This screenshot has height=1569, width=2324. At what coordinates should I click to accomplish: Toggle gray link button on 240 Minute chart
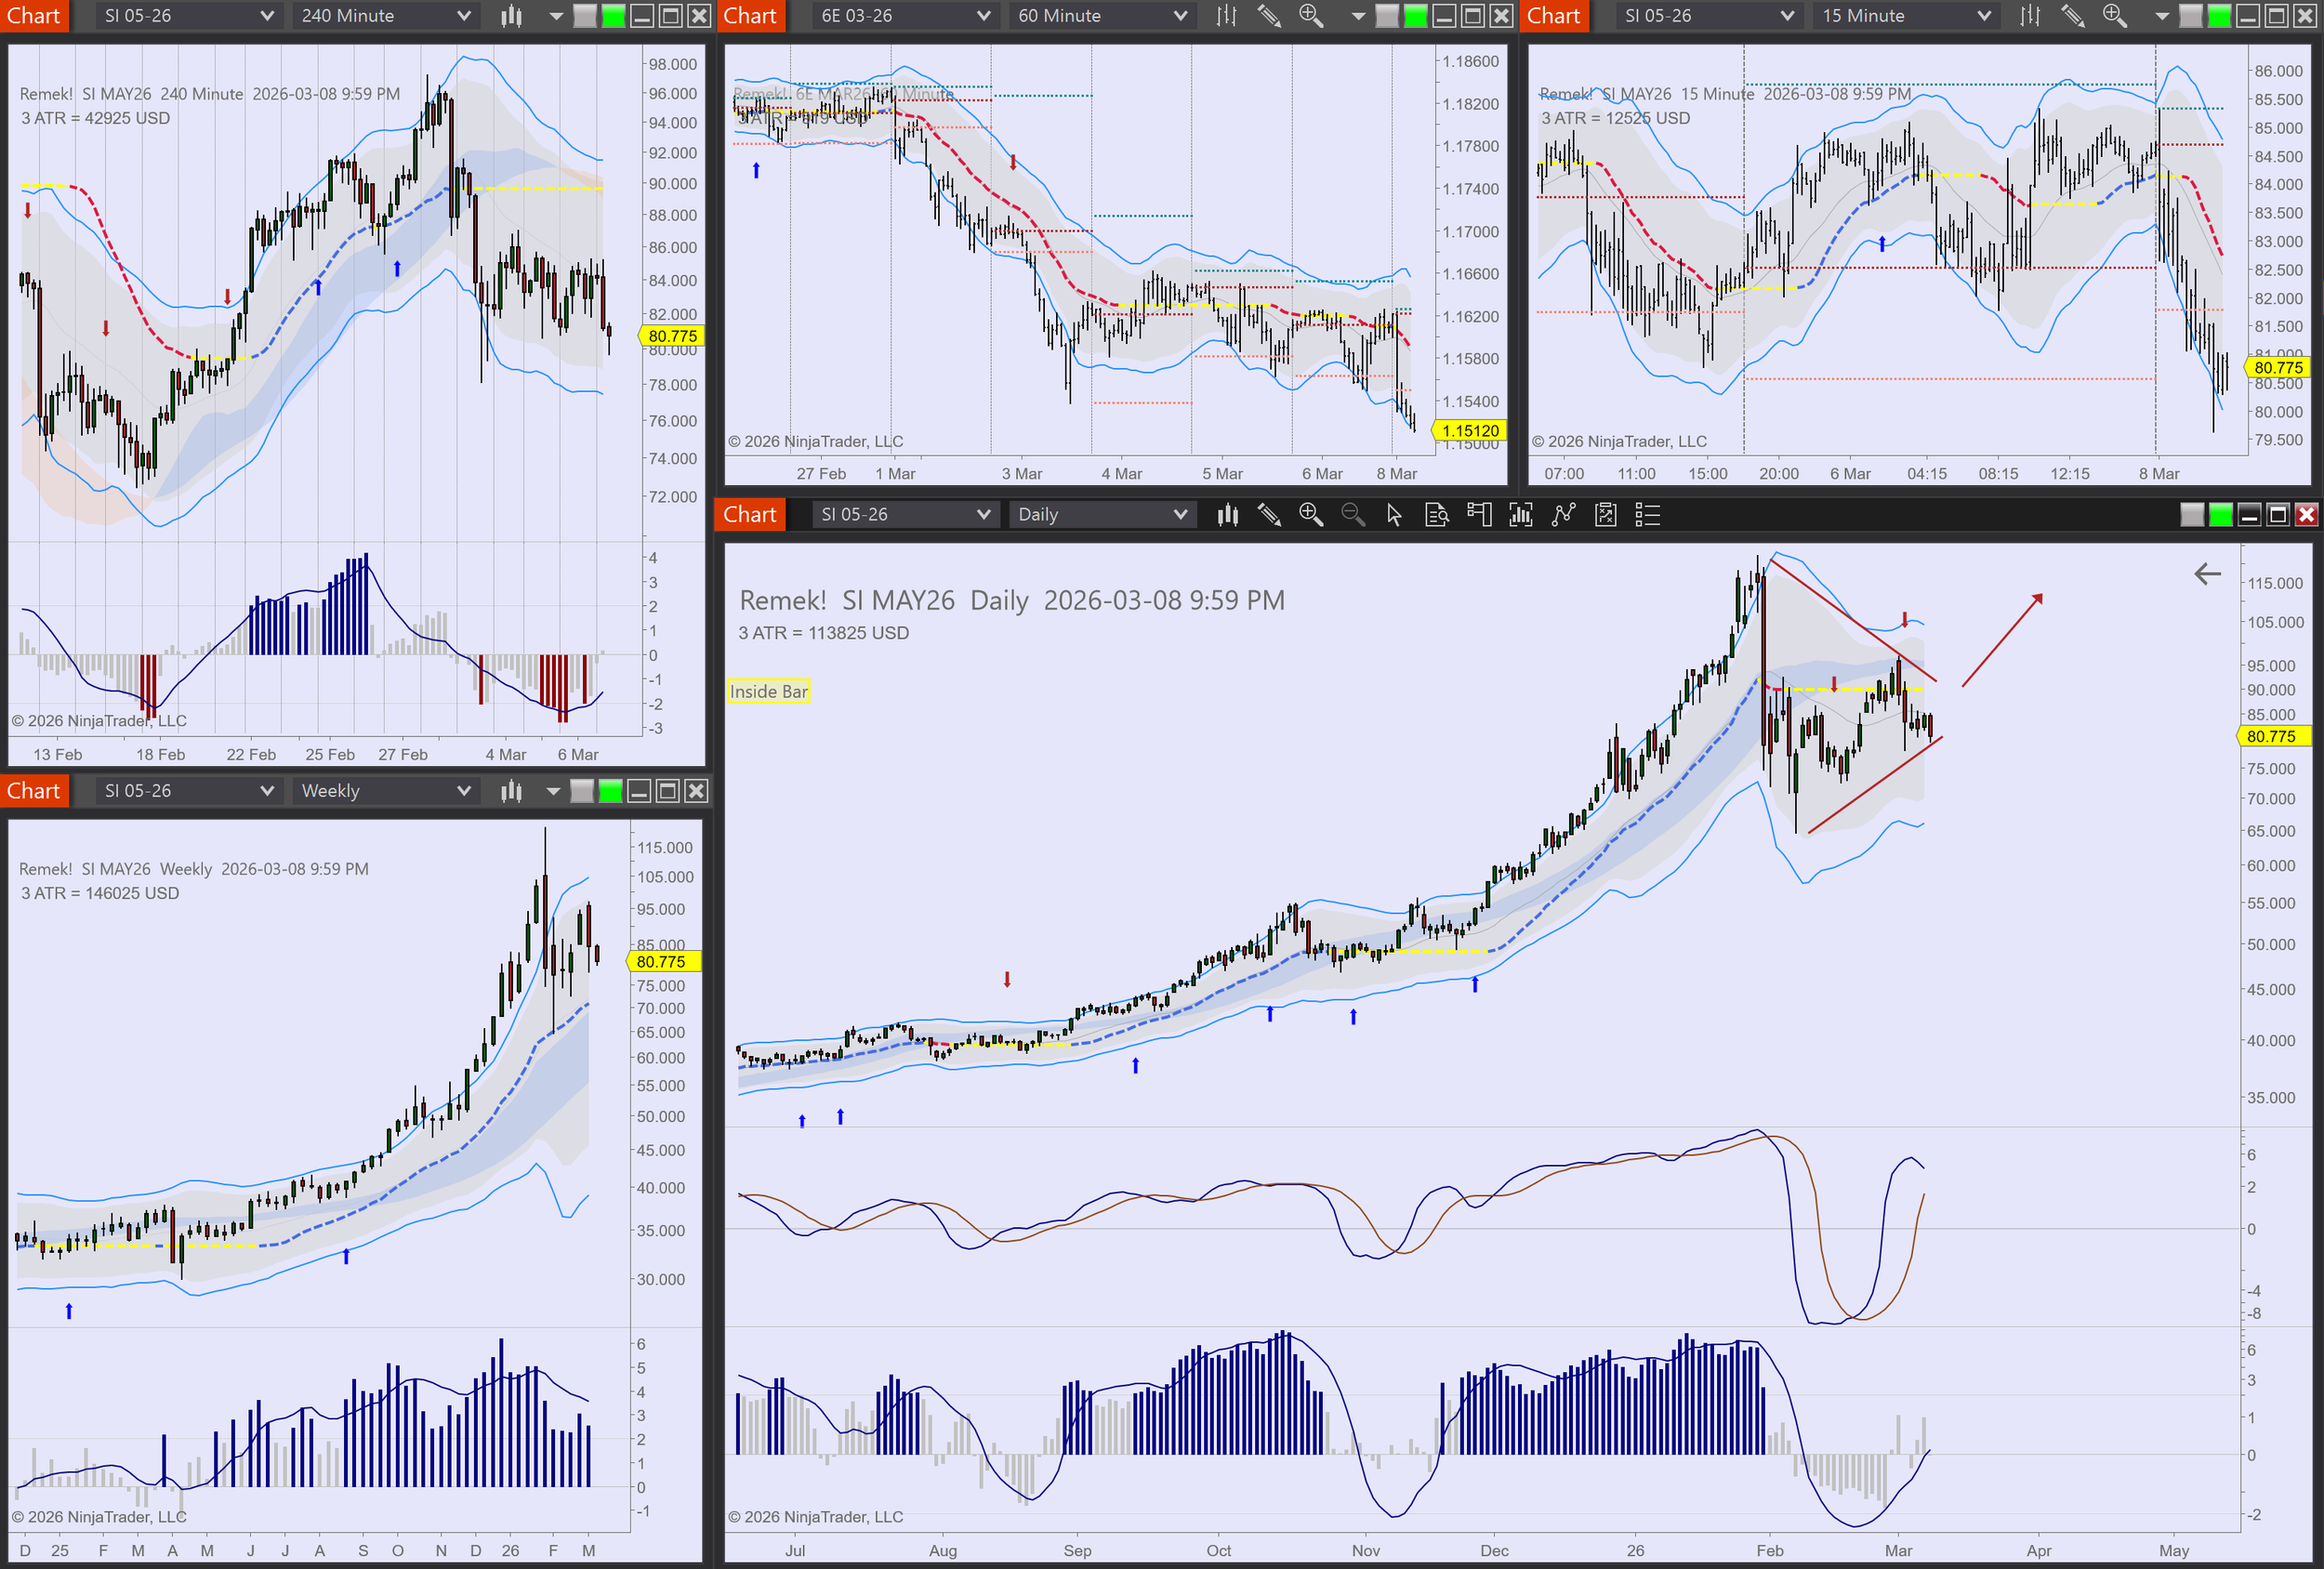(x=585, y=16)
